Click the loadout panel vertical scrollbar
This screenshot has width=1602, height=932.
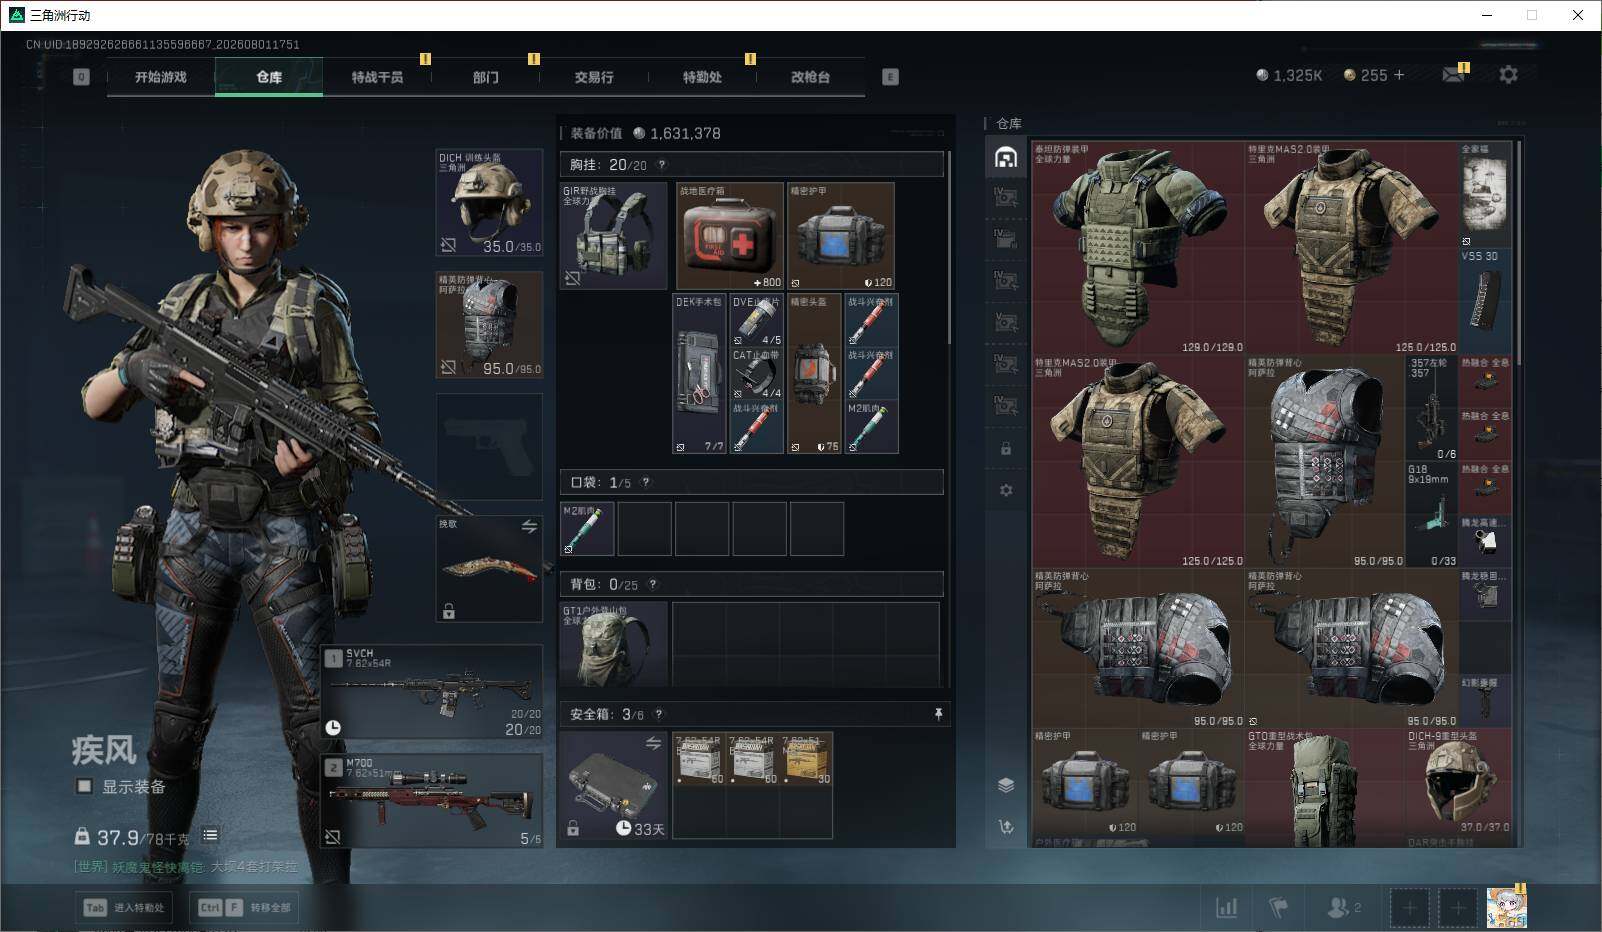click(949, 250)
